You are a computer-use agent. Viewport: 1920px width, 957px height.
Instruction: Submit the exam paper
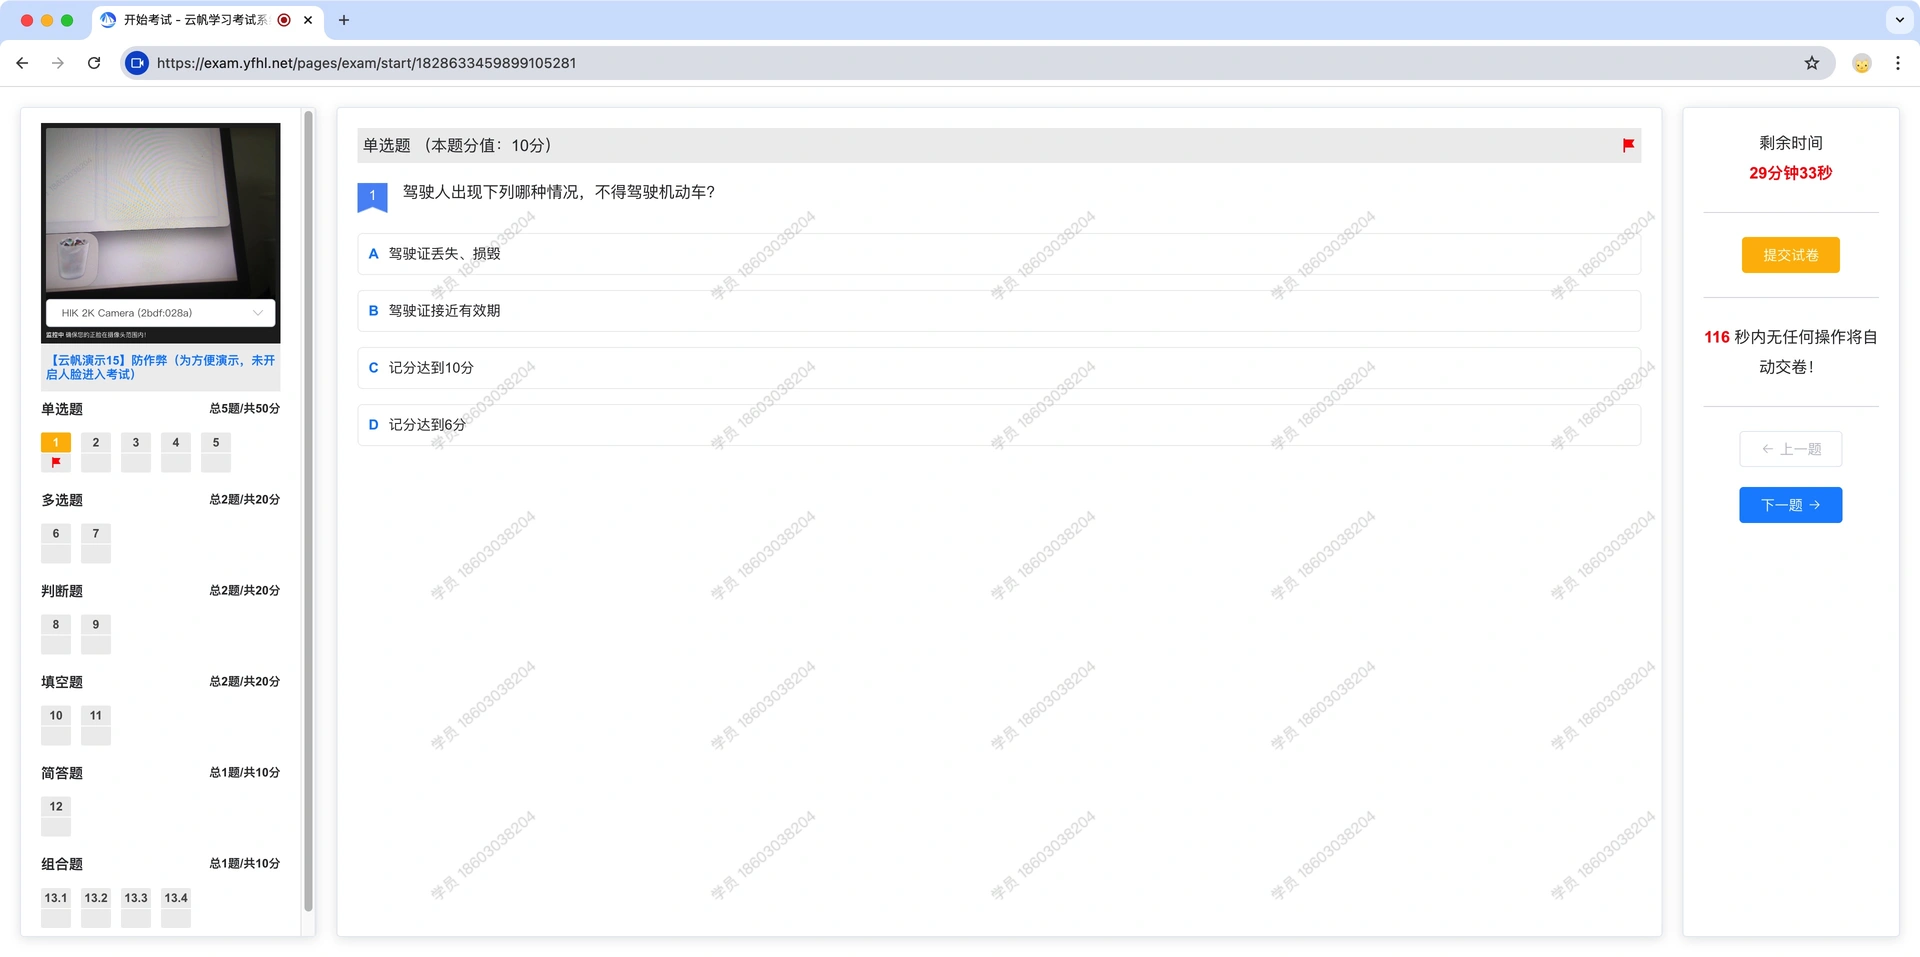(1790, 255)
